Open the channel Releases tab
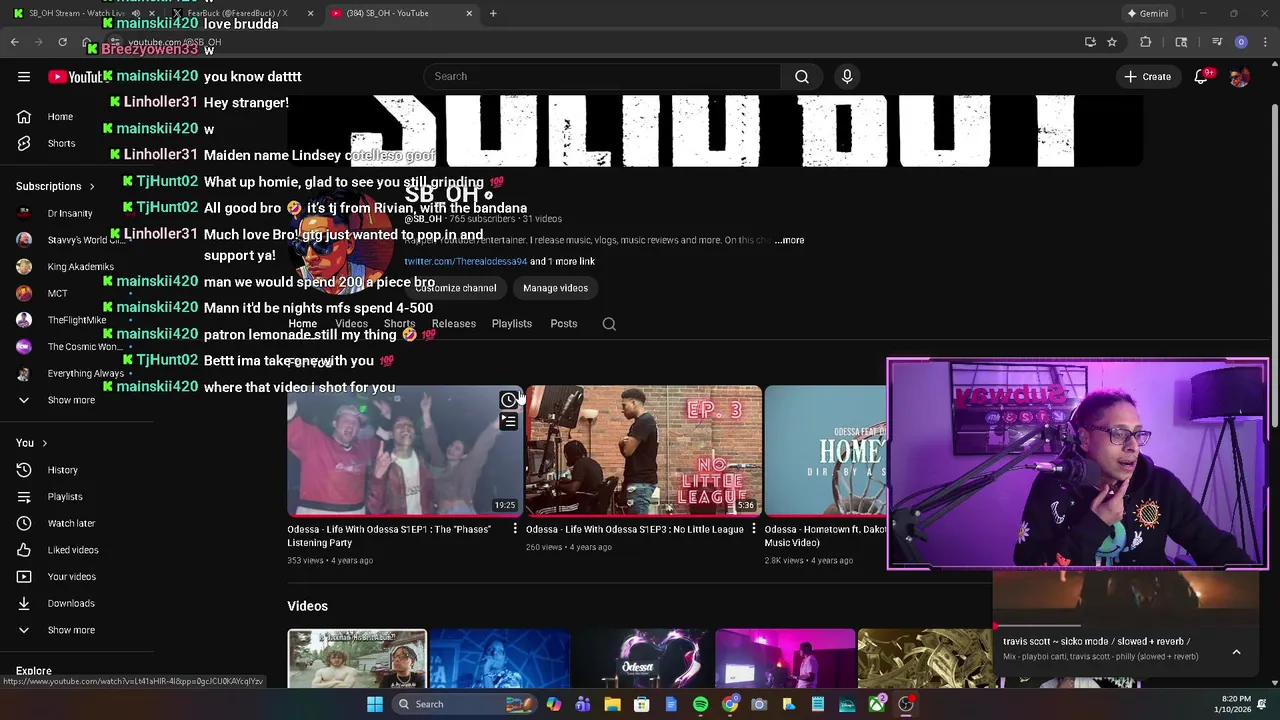The image size is (1280, 720). (x=453, y=324)
